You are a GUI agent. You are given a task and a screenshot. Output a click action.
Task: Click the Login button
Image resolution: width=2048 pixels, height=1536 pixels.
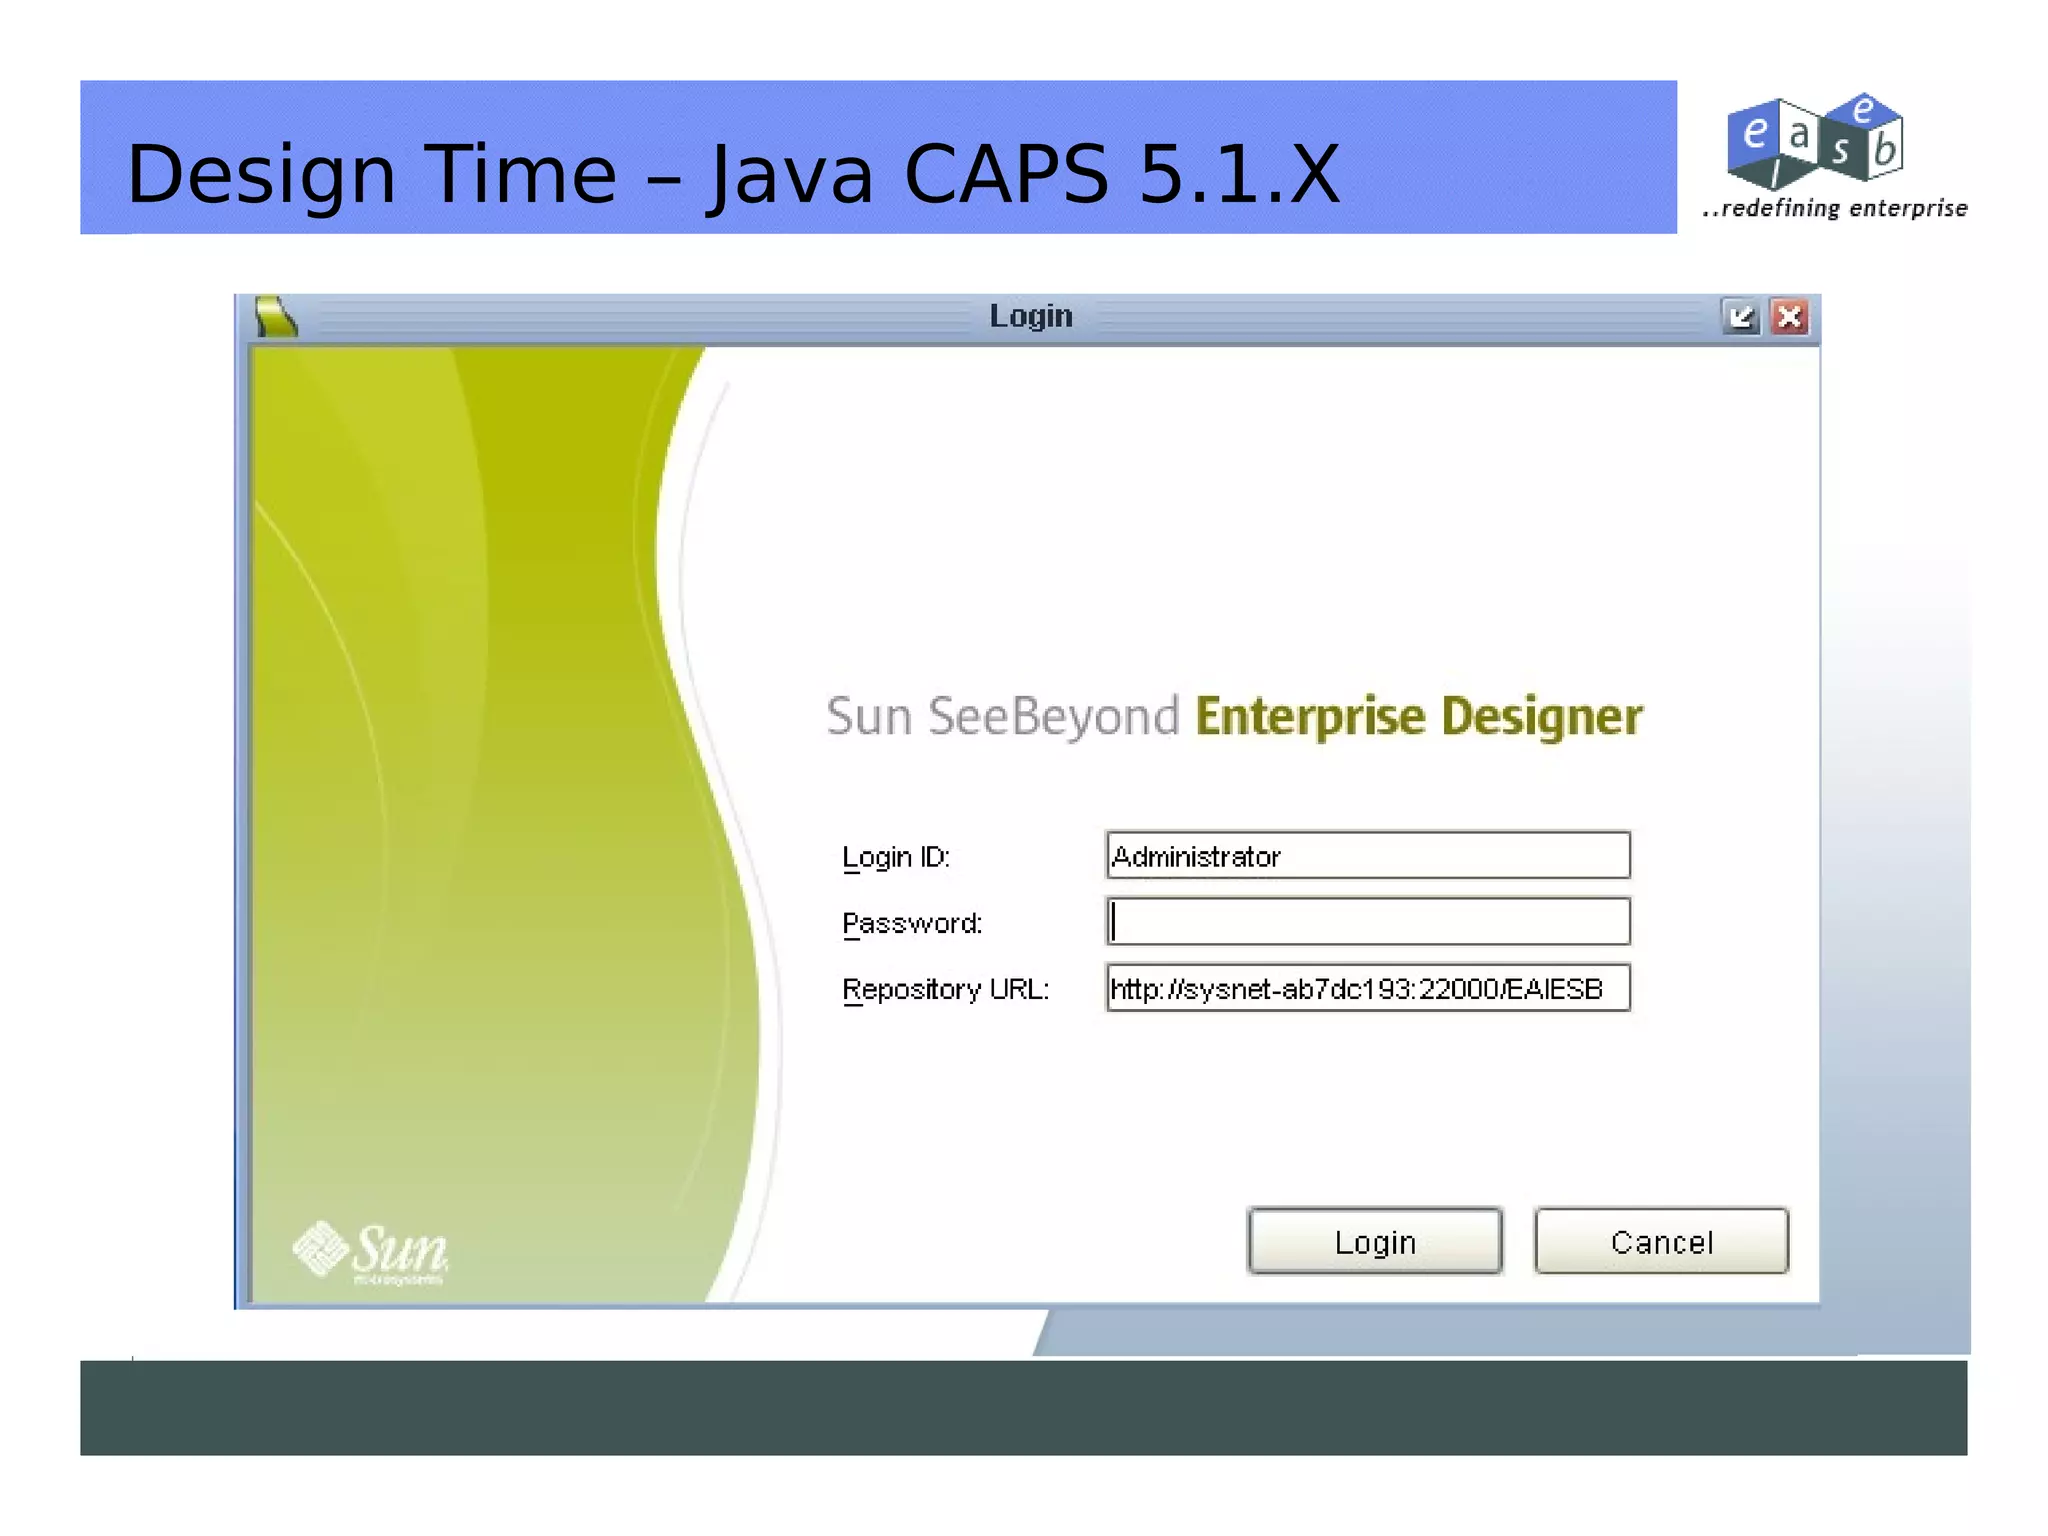point(1375,1241)
